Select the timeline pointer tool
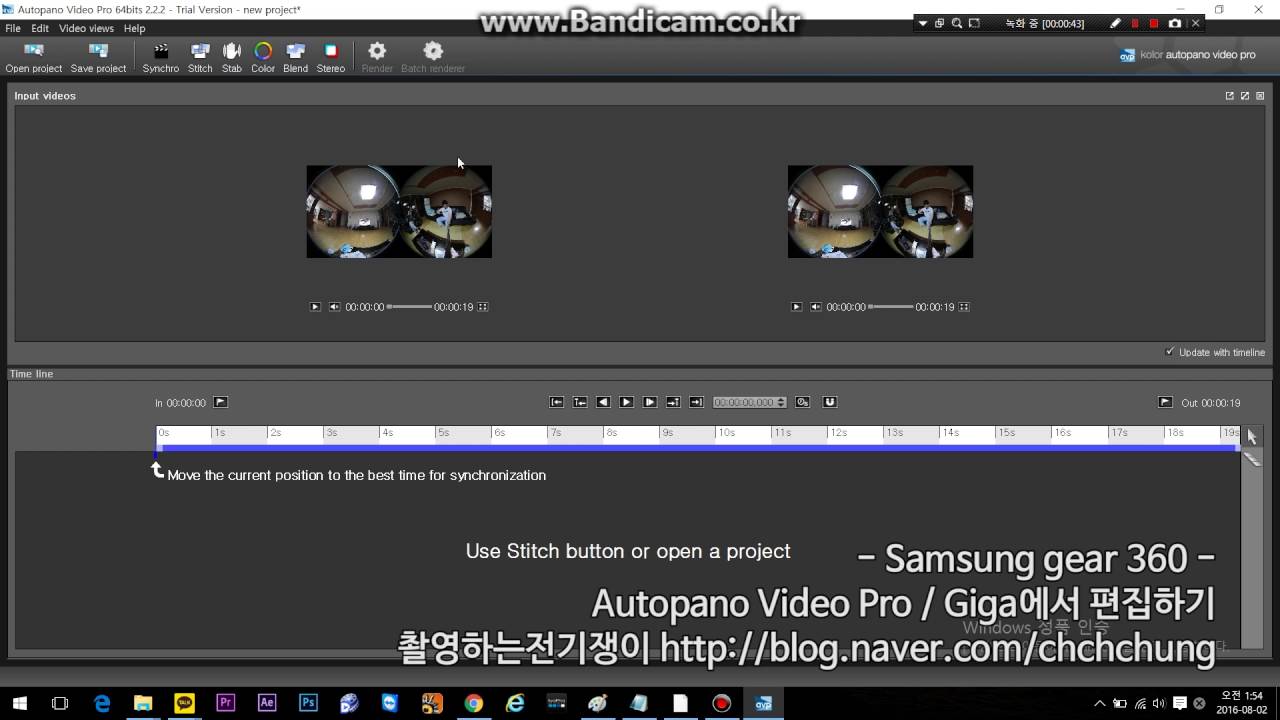This screenshot has width=1280, height=720. (1252, 437)
